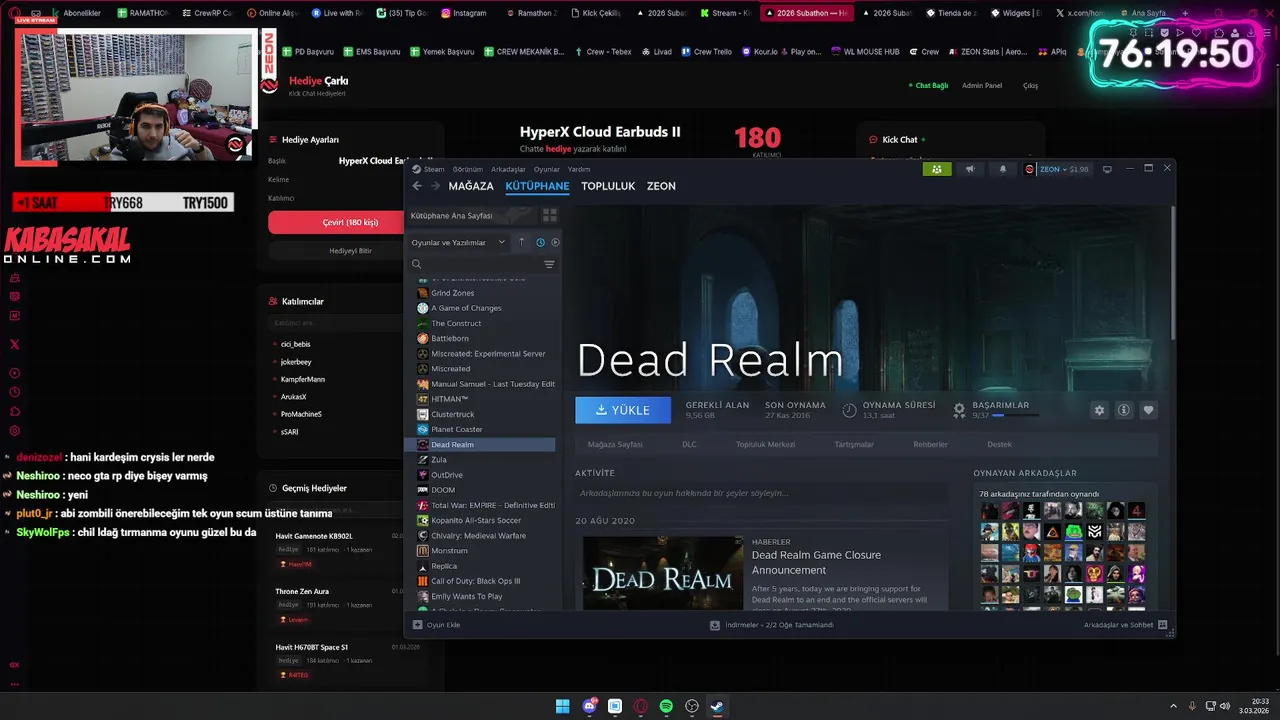Go to TOPLULUK tab
The height and width of the screenshot is (720, 1280).
(x=608, y=186)
